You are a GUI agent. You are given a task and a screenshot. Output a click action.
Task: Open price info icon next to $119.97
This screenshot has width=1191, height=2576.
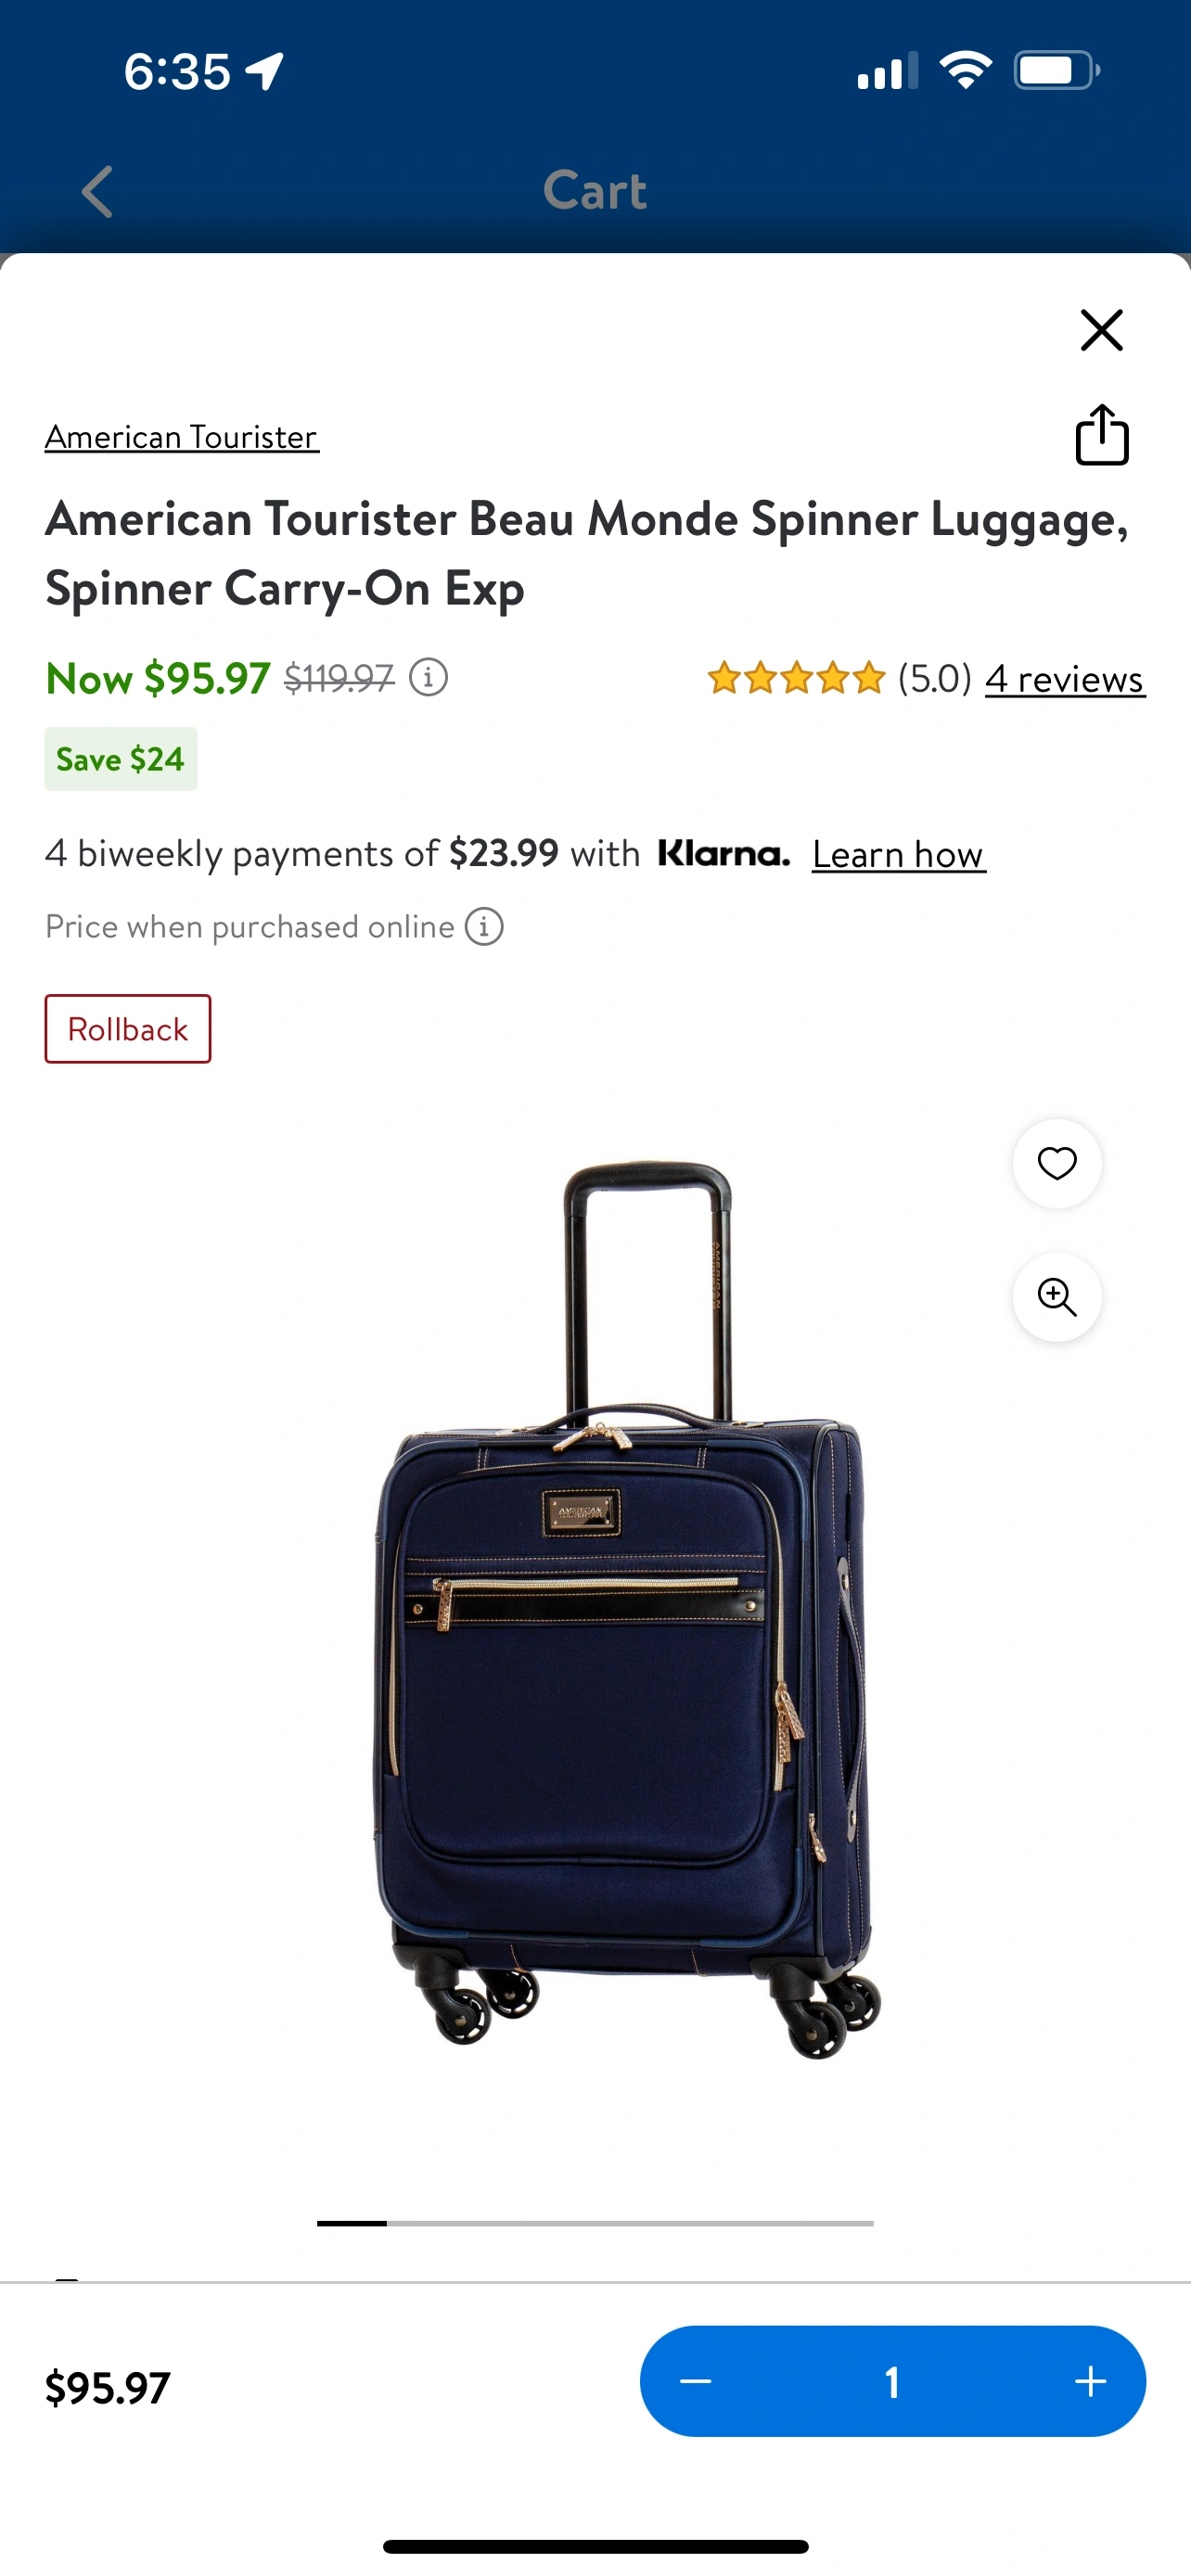(x=429, y=678)
